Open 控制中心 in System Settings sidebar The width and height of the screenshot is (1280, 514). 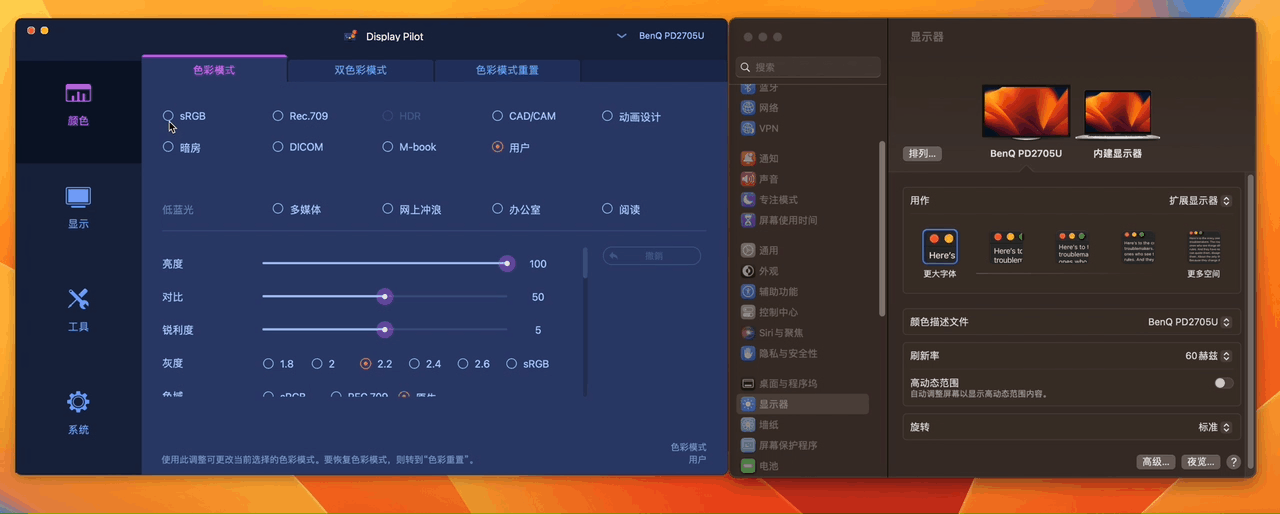tap(770, 312)
